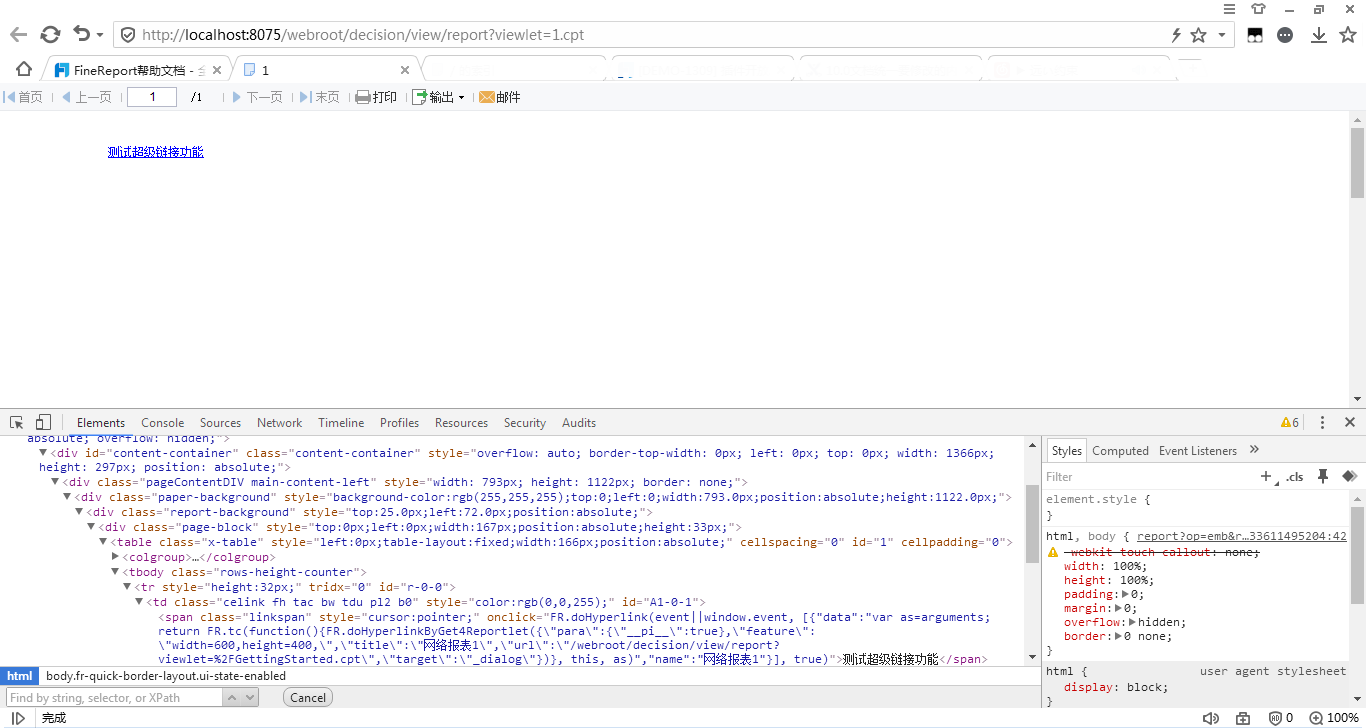Screen dimensions: 1366x728
Task: Open the Timeline panel tab
Action: point(341,423)
